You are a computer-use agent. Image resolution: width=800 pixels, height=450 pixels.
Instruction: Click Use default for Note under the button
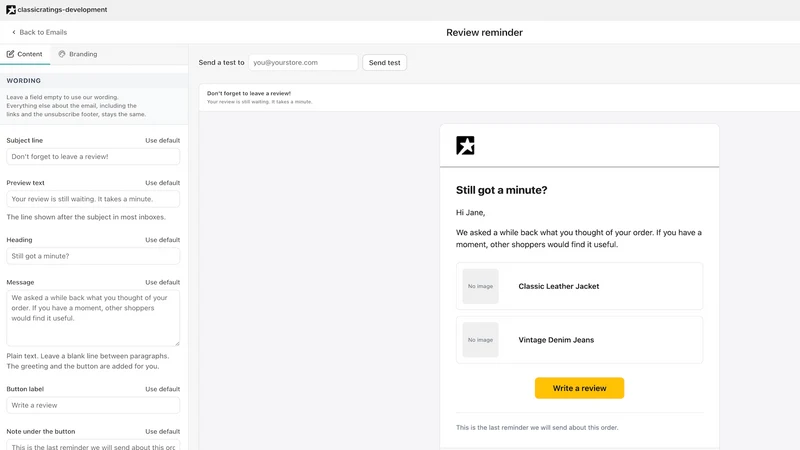click(x=162, y=431)
